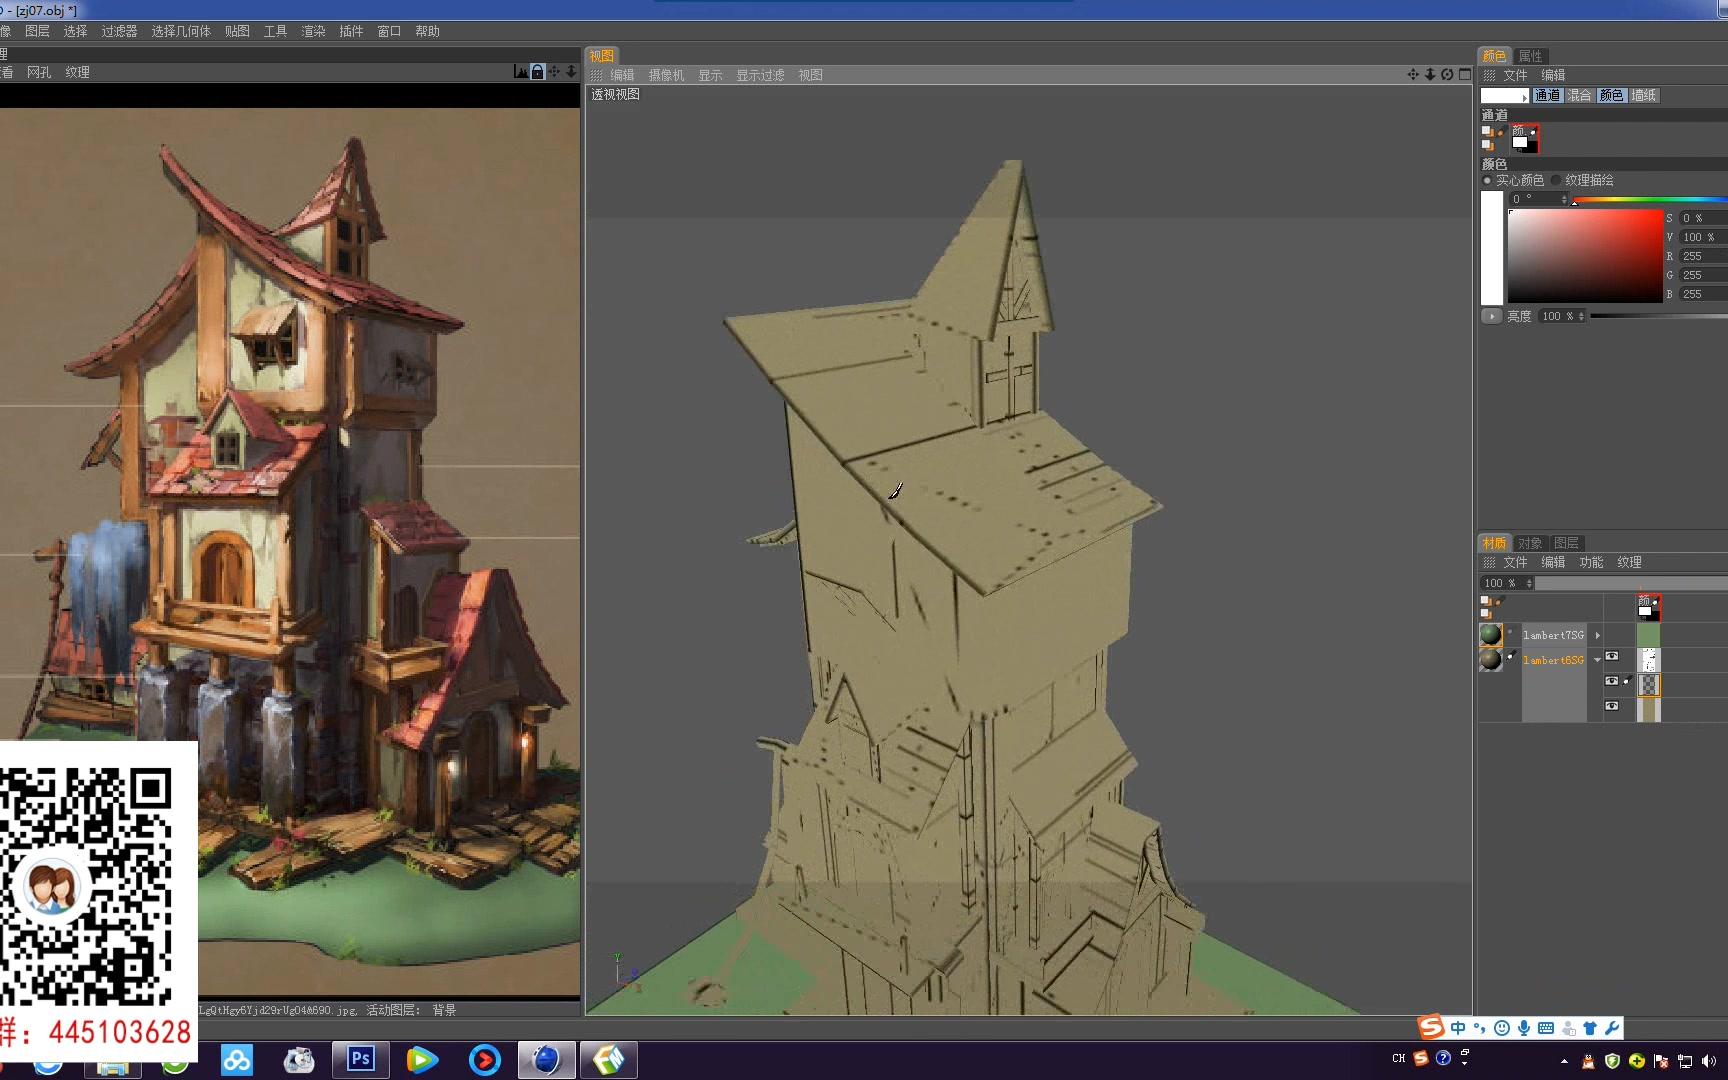Expand the lambert7SG material layers
Viewport: 1728px width, 1080px height.
pos(1598,635)
